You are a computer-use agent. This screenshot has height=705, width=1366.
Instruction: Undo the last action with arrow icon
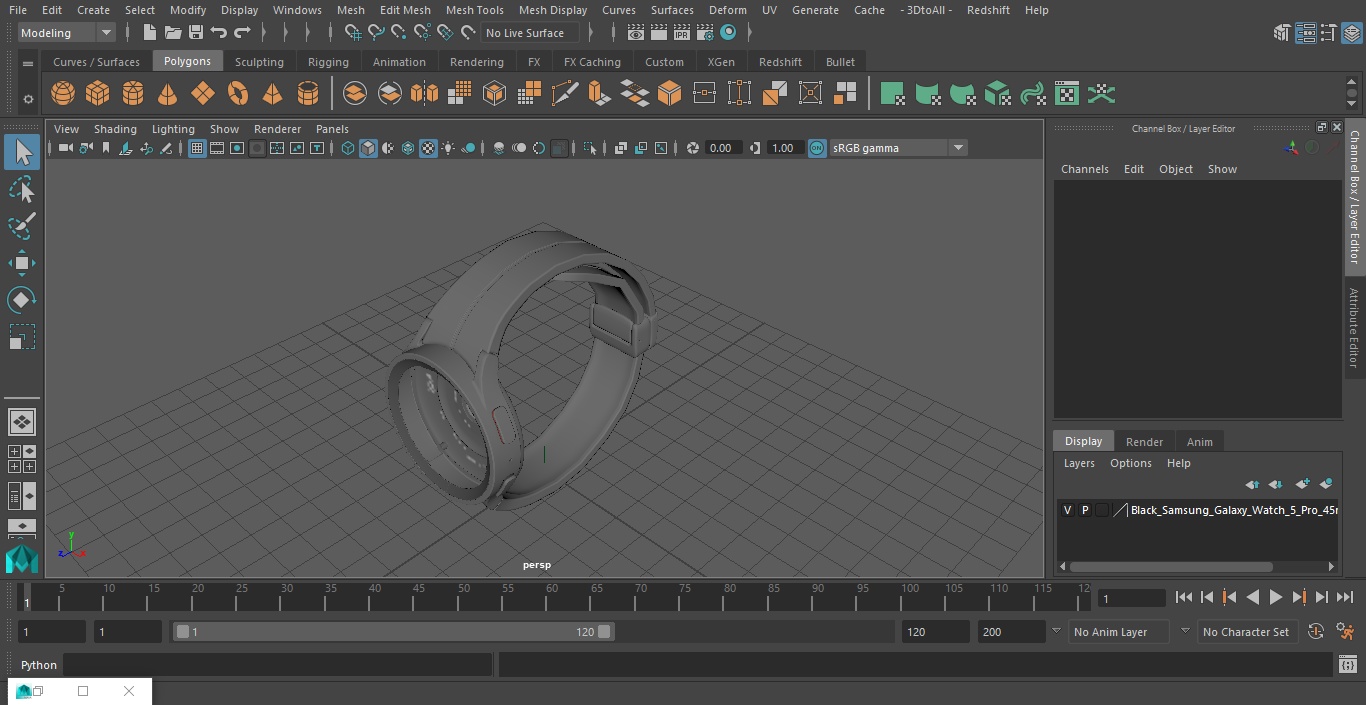click(219, 33)
